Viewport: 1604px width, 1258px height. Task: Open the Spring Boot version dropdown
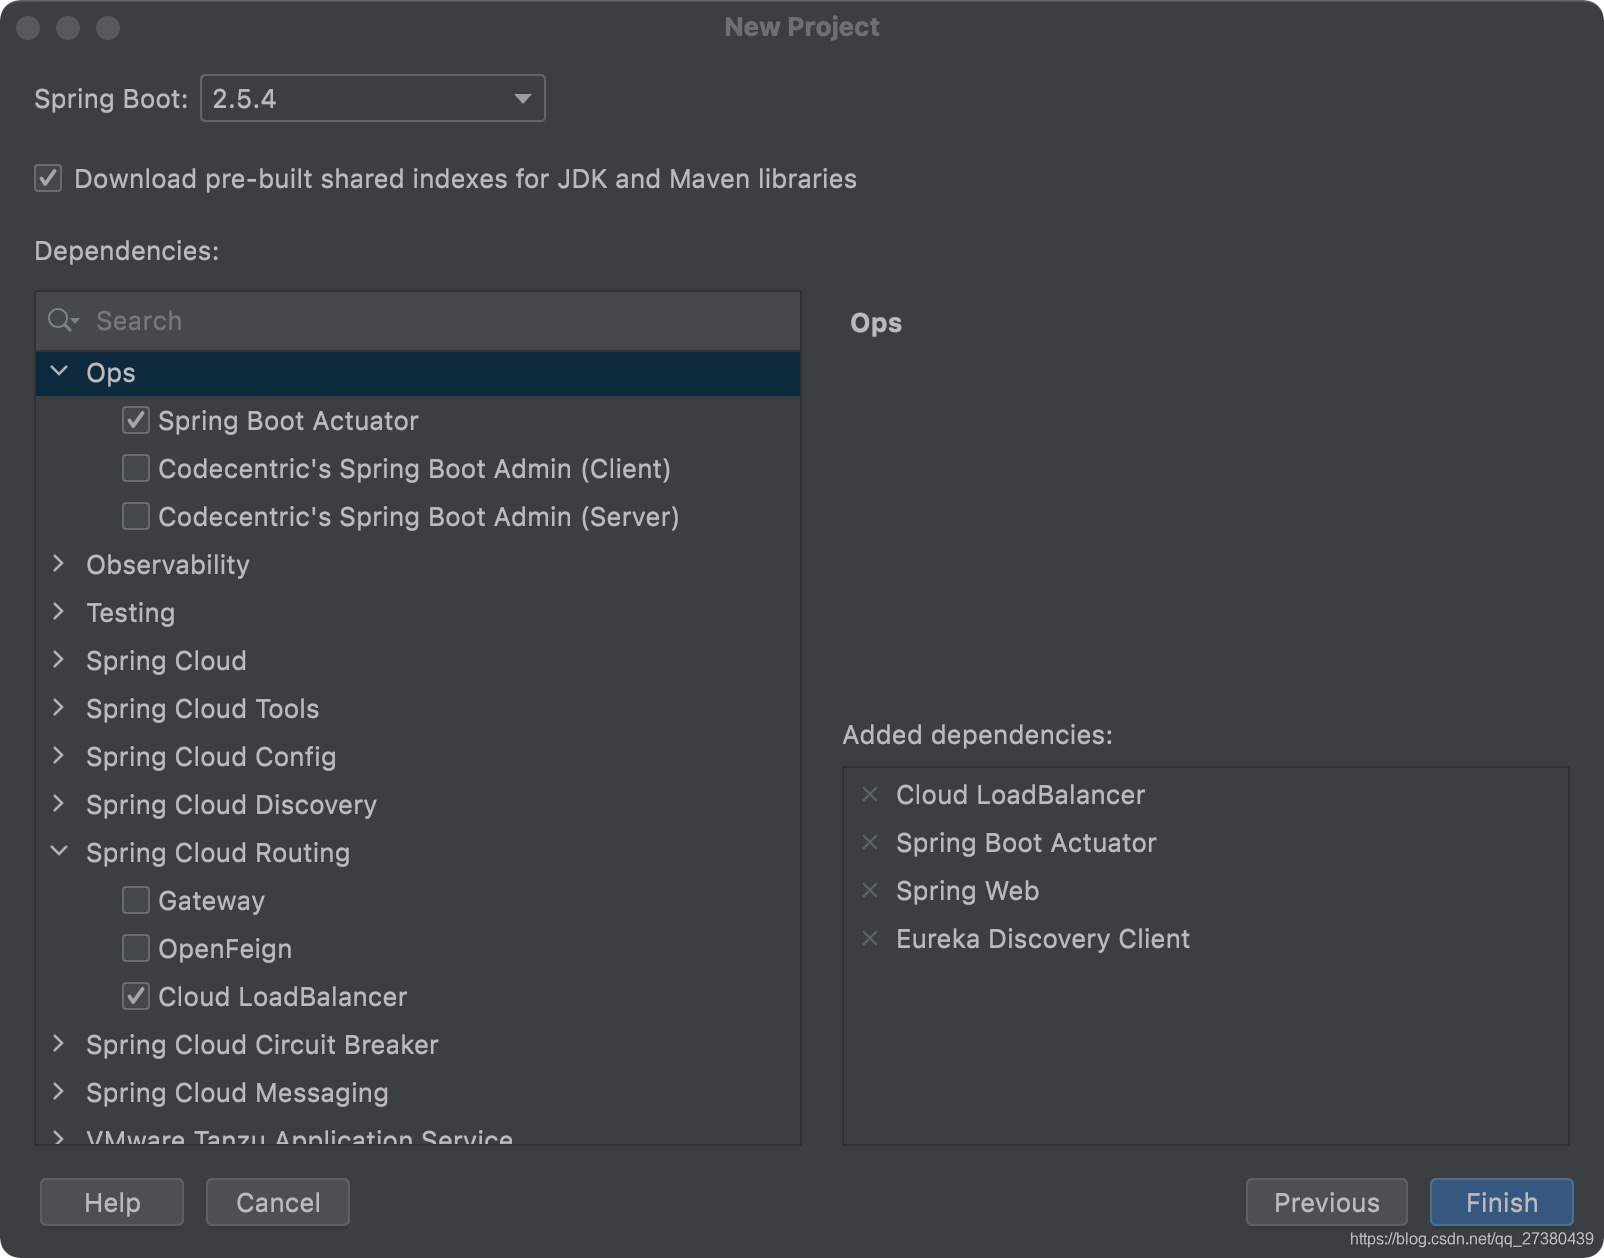coord(373,98)
